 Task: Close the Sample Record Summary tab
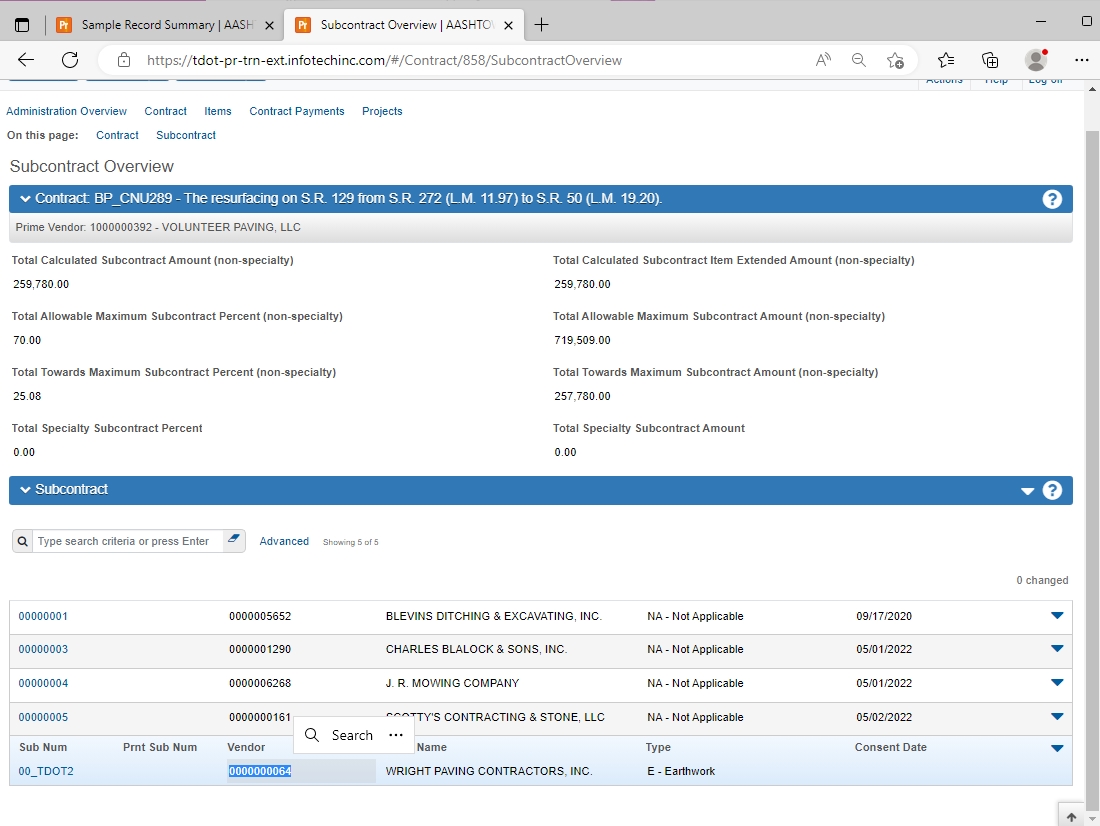coord(269,25)
